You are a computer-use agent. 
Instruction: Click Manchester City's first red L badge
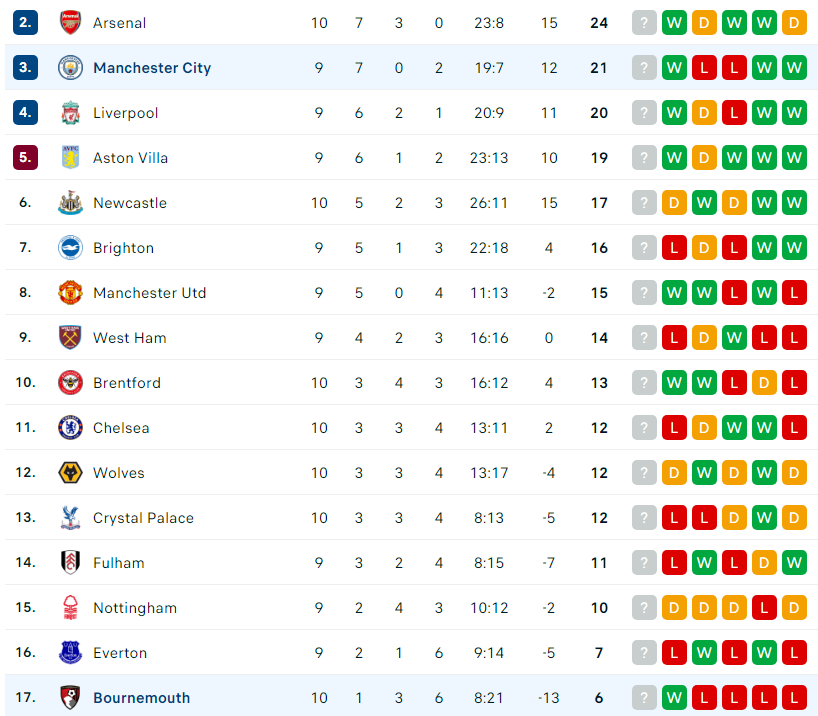point(704,67)
